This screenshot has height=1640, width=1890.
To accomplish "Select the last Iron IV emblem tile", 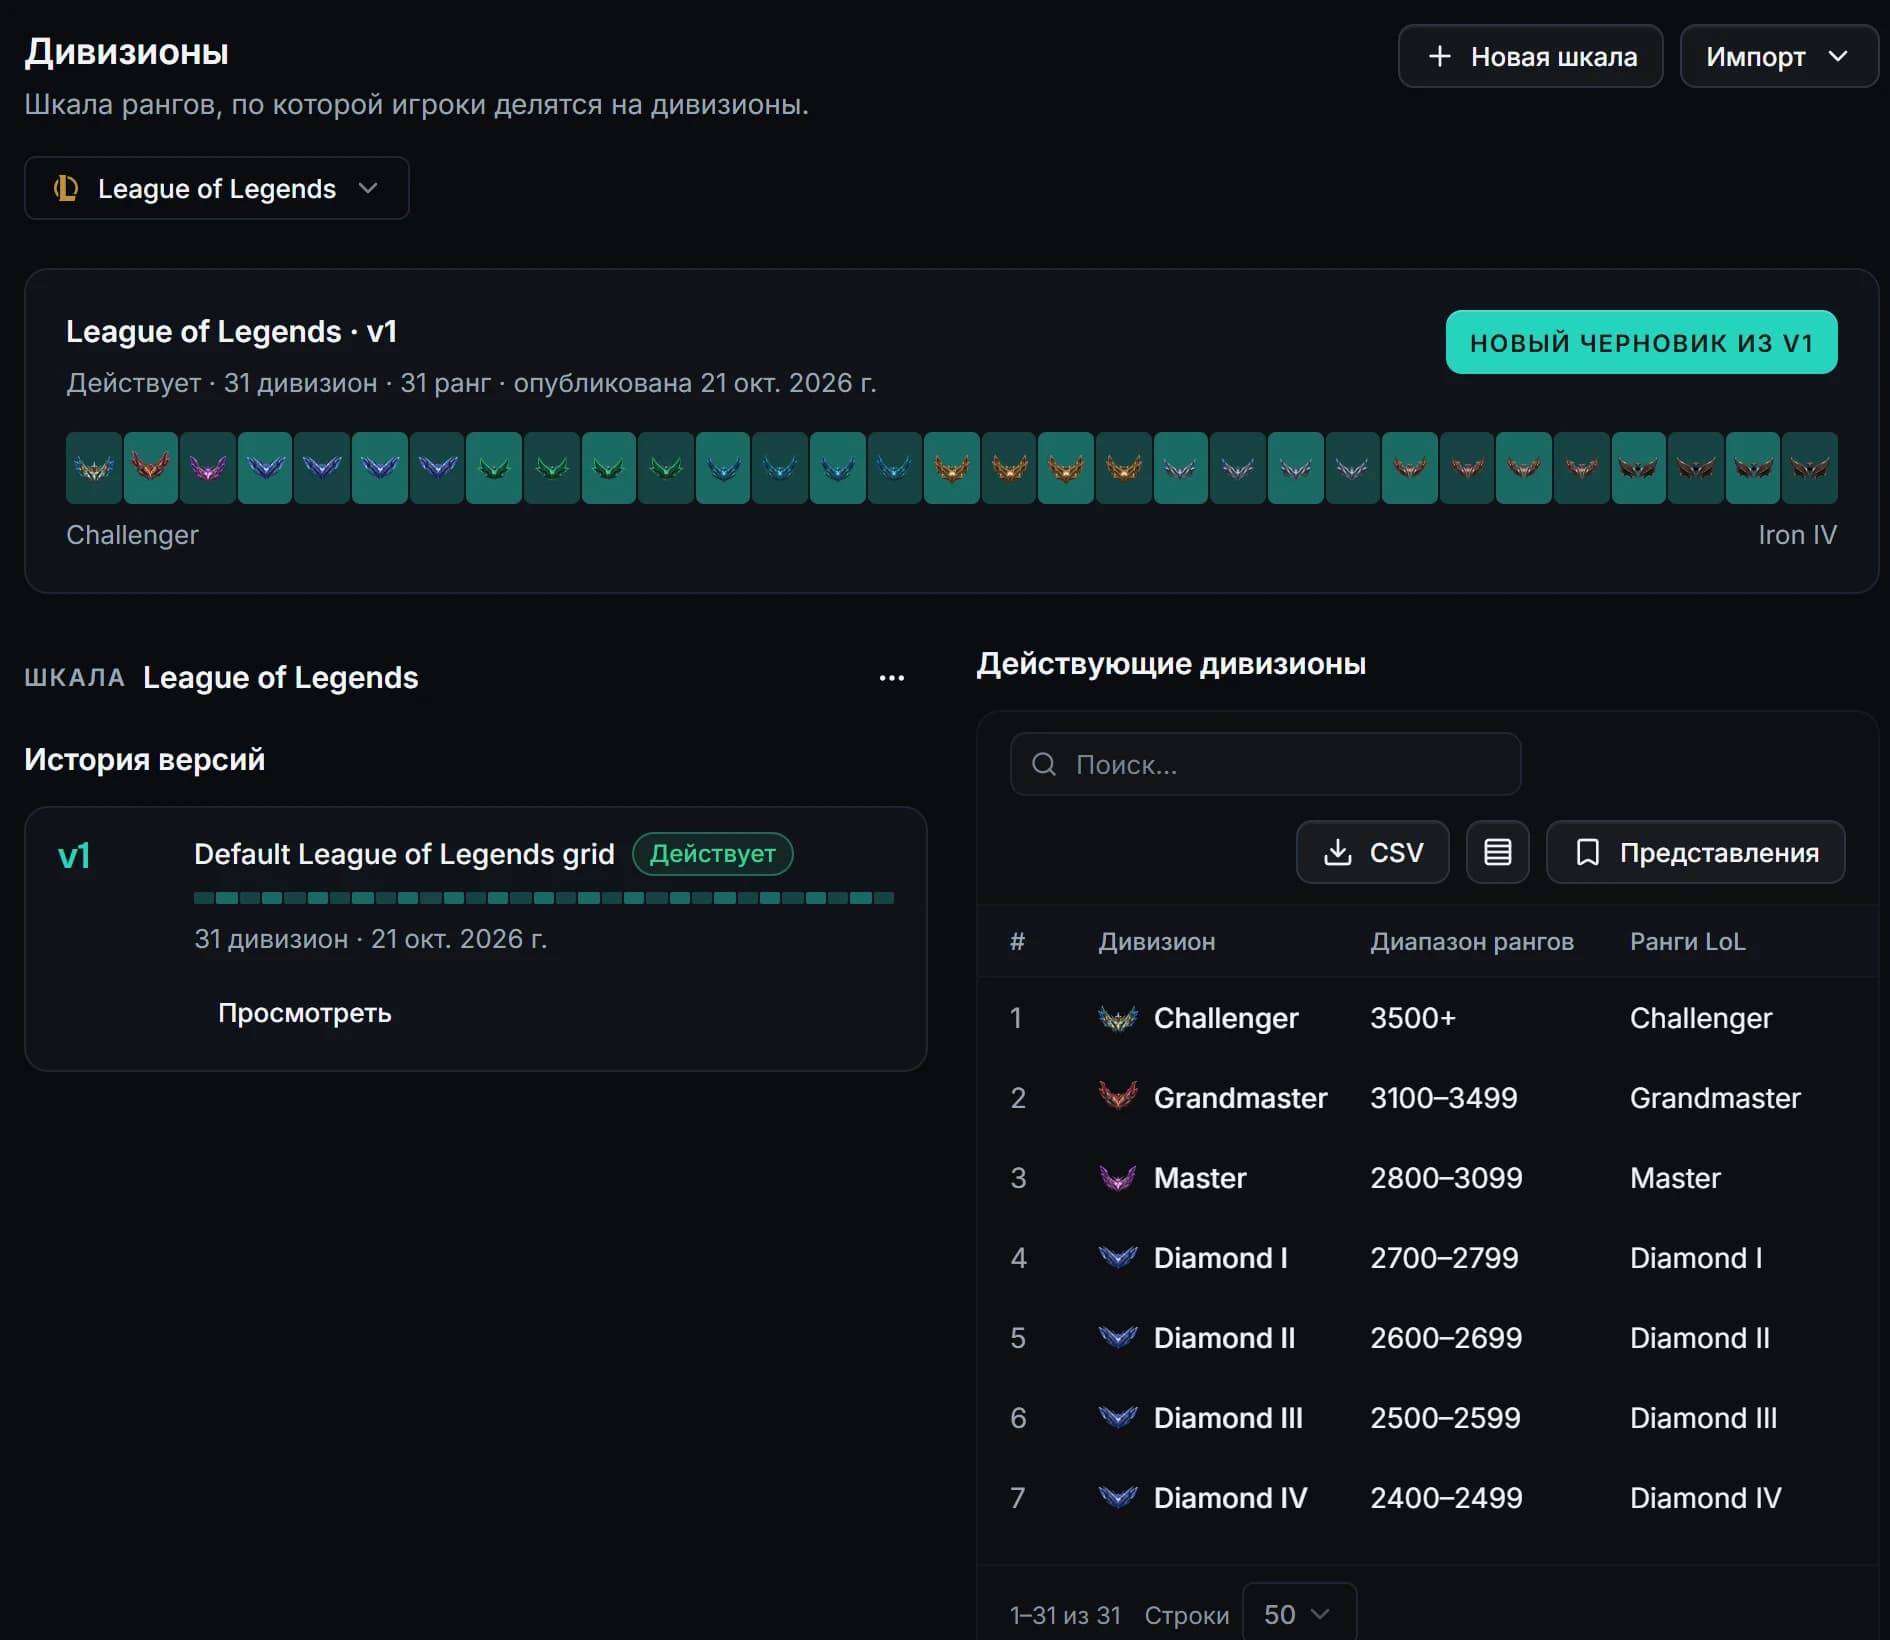I will coord(1810,468).
